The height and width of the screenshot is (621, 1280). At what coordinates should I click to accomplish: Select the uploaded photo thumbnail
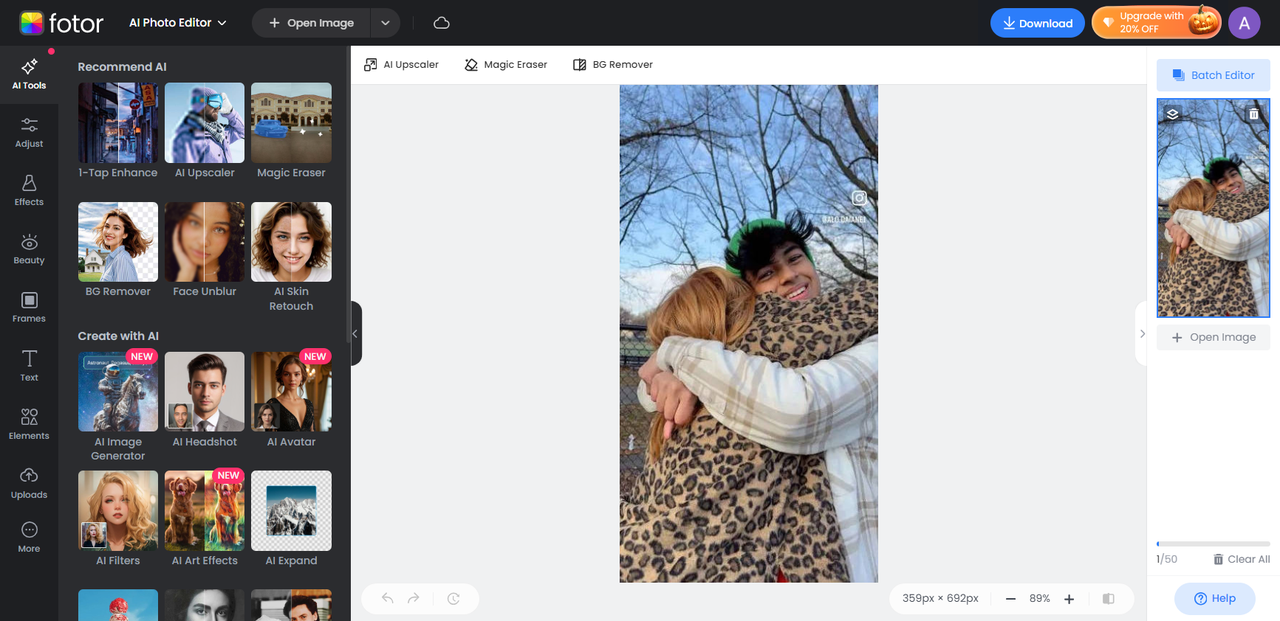coord(1213,208)
